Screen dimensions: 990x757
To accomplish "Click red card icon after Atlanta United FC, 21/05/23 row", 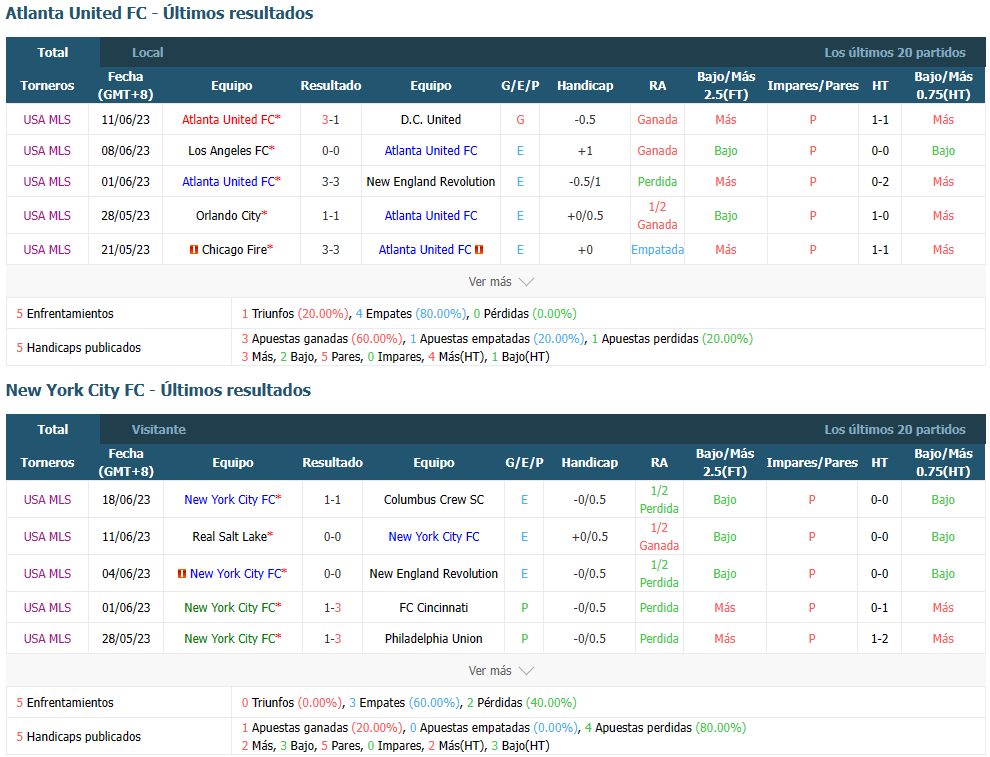I will click(x=479, y=250).
